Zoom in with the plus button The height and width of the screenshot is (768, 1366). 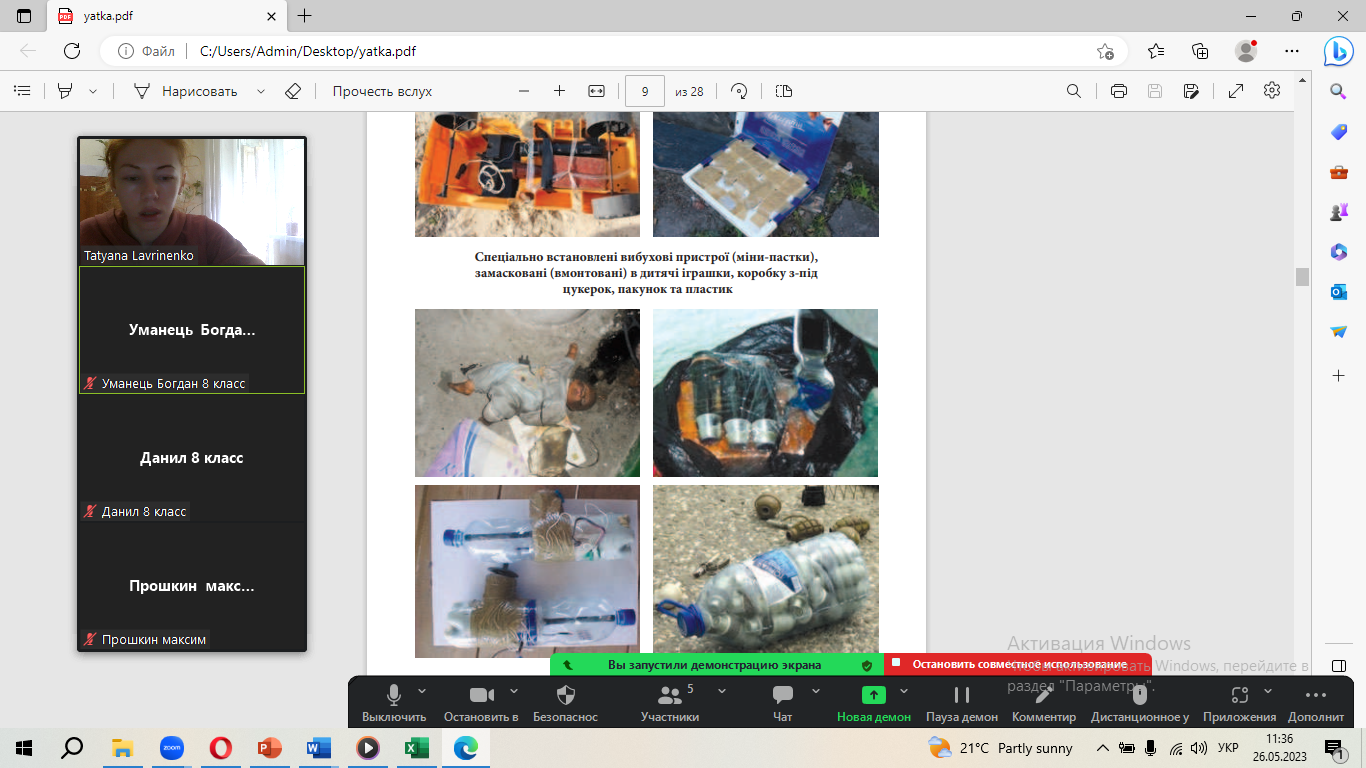(x=559, y=91)
